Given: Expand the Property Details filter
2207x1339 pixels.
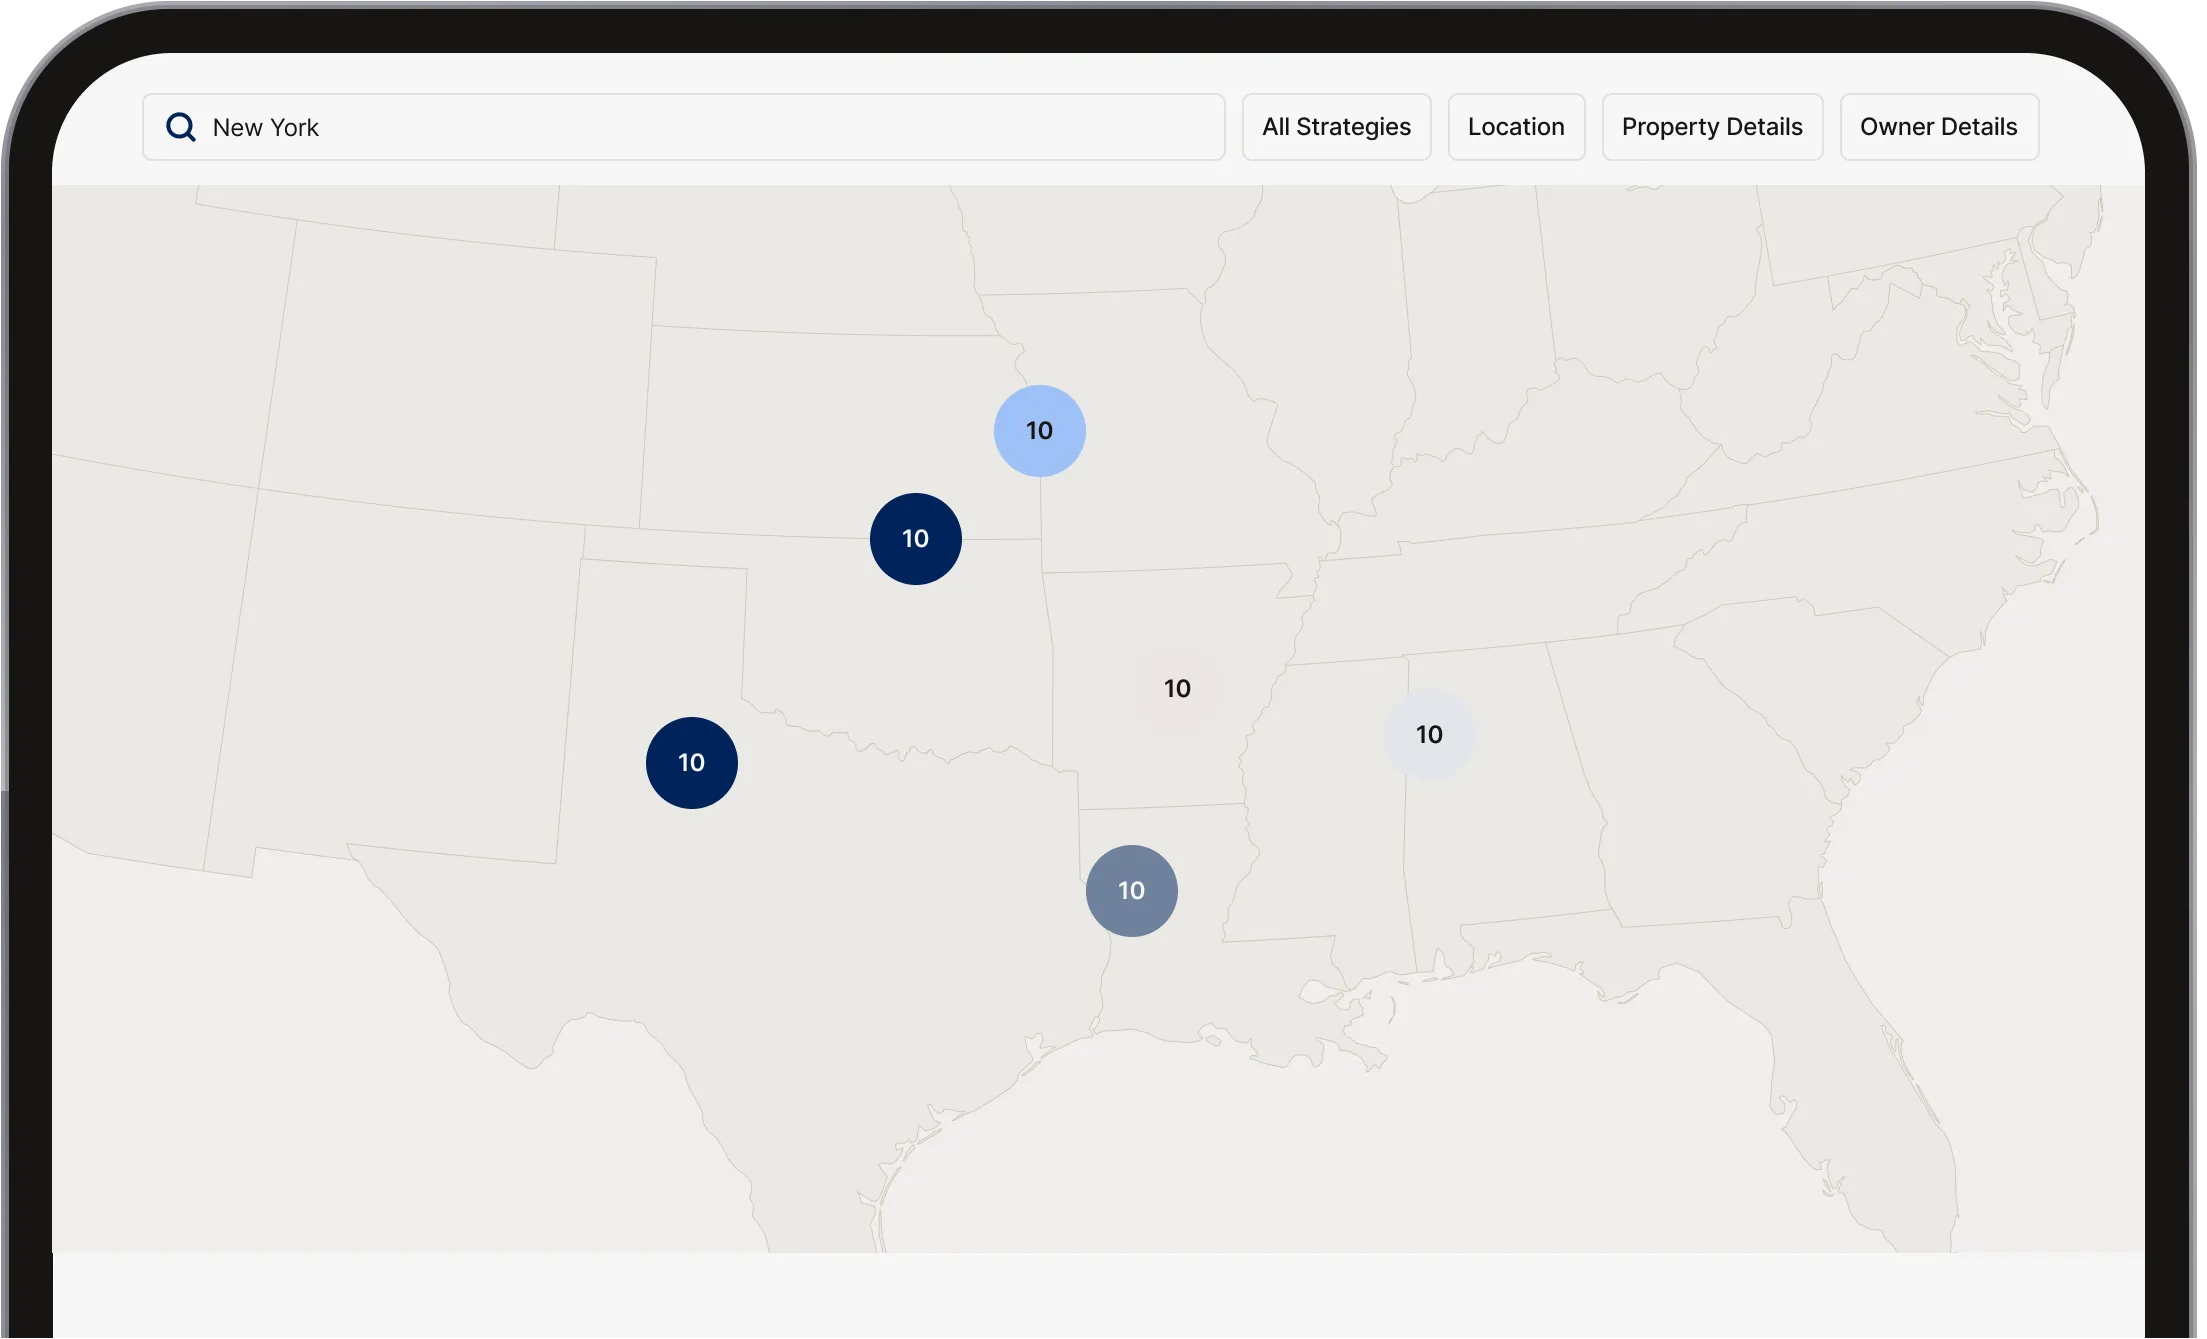Looking at the screenshot, I should click(x=1712, y=127).
